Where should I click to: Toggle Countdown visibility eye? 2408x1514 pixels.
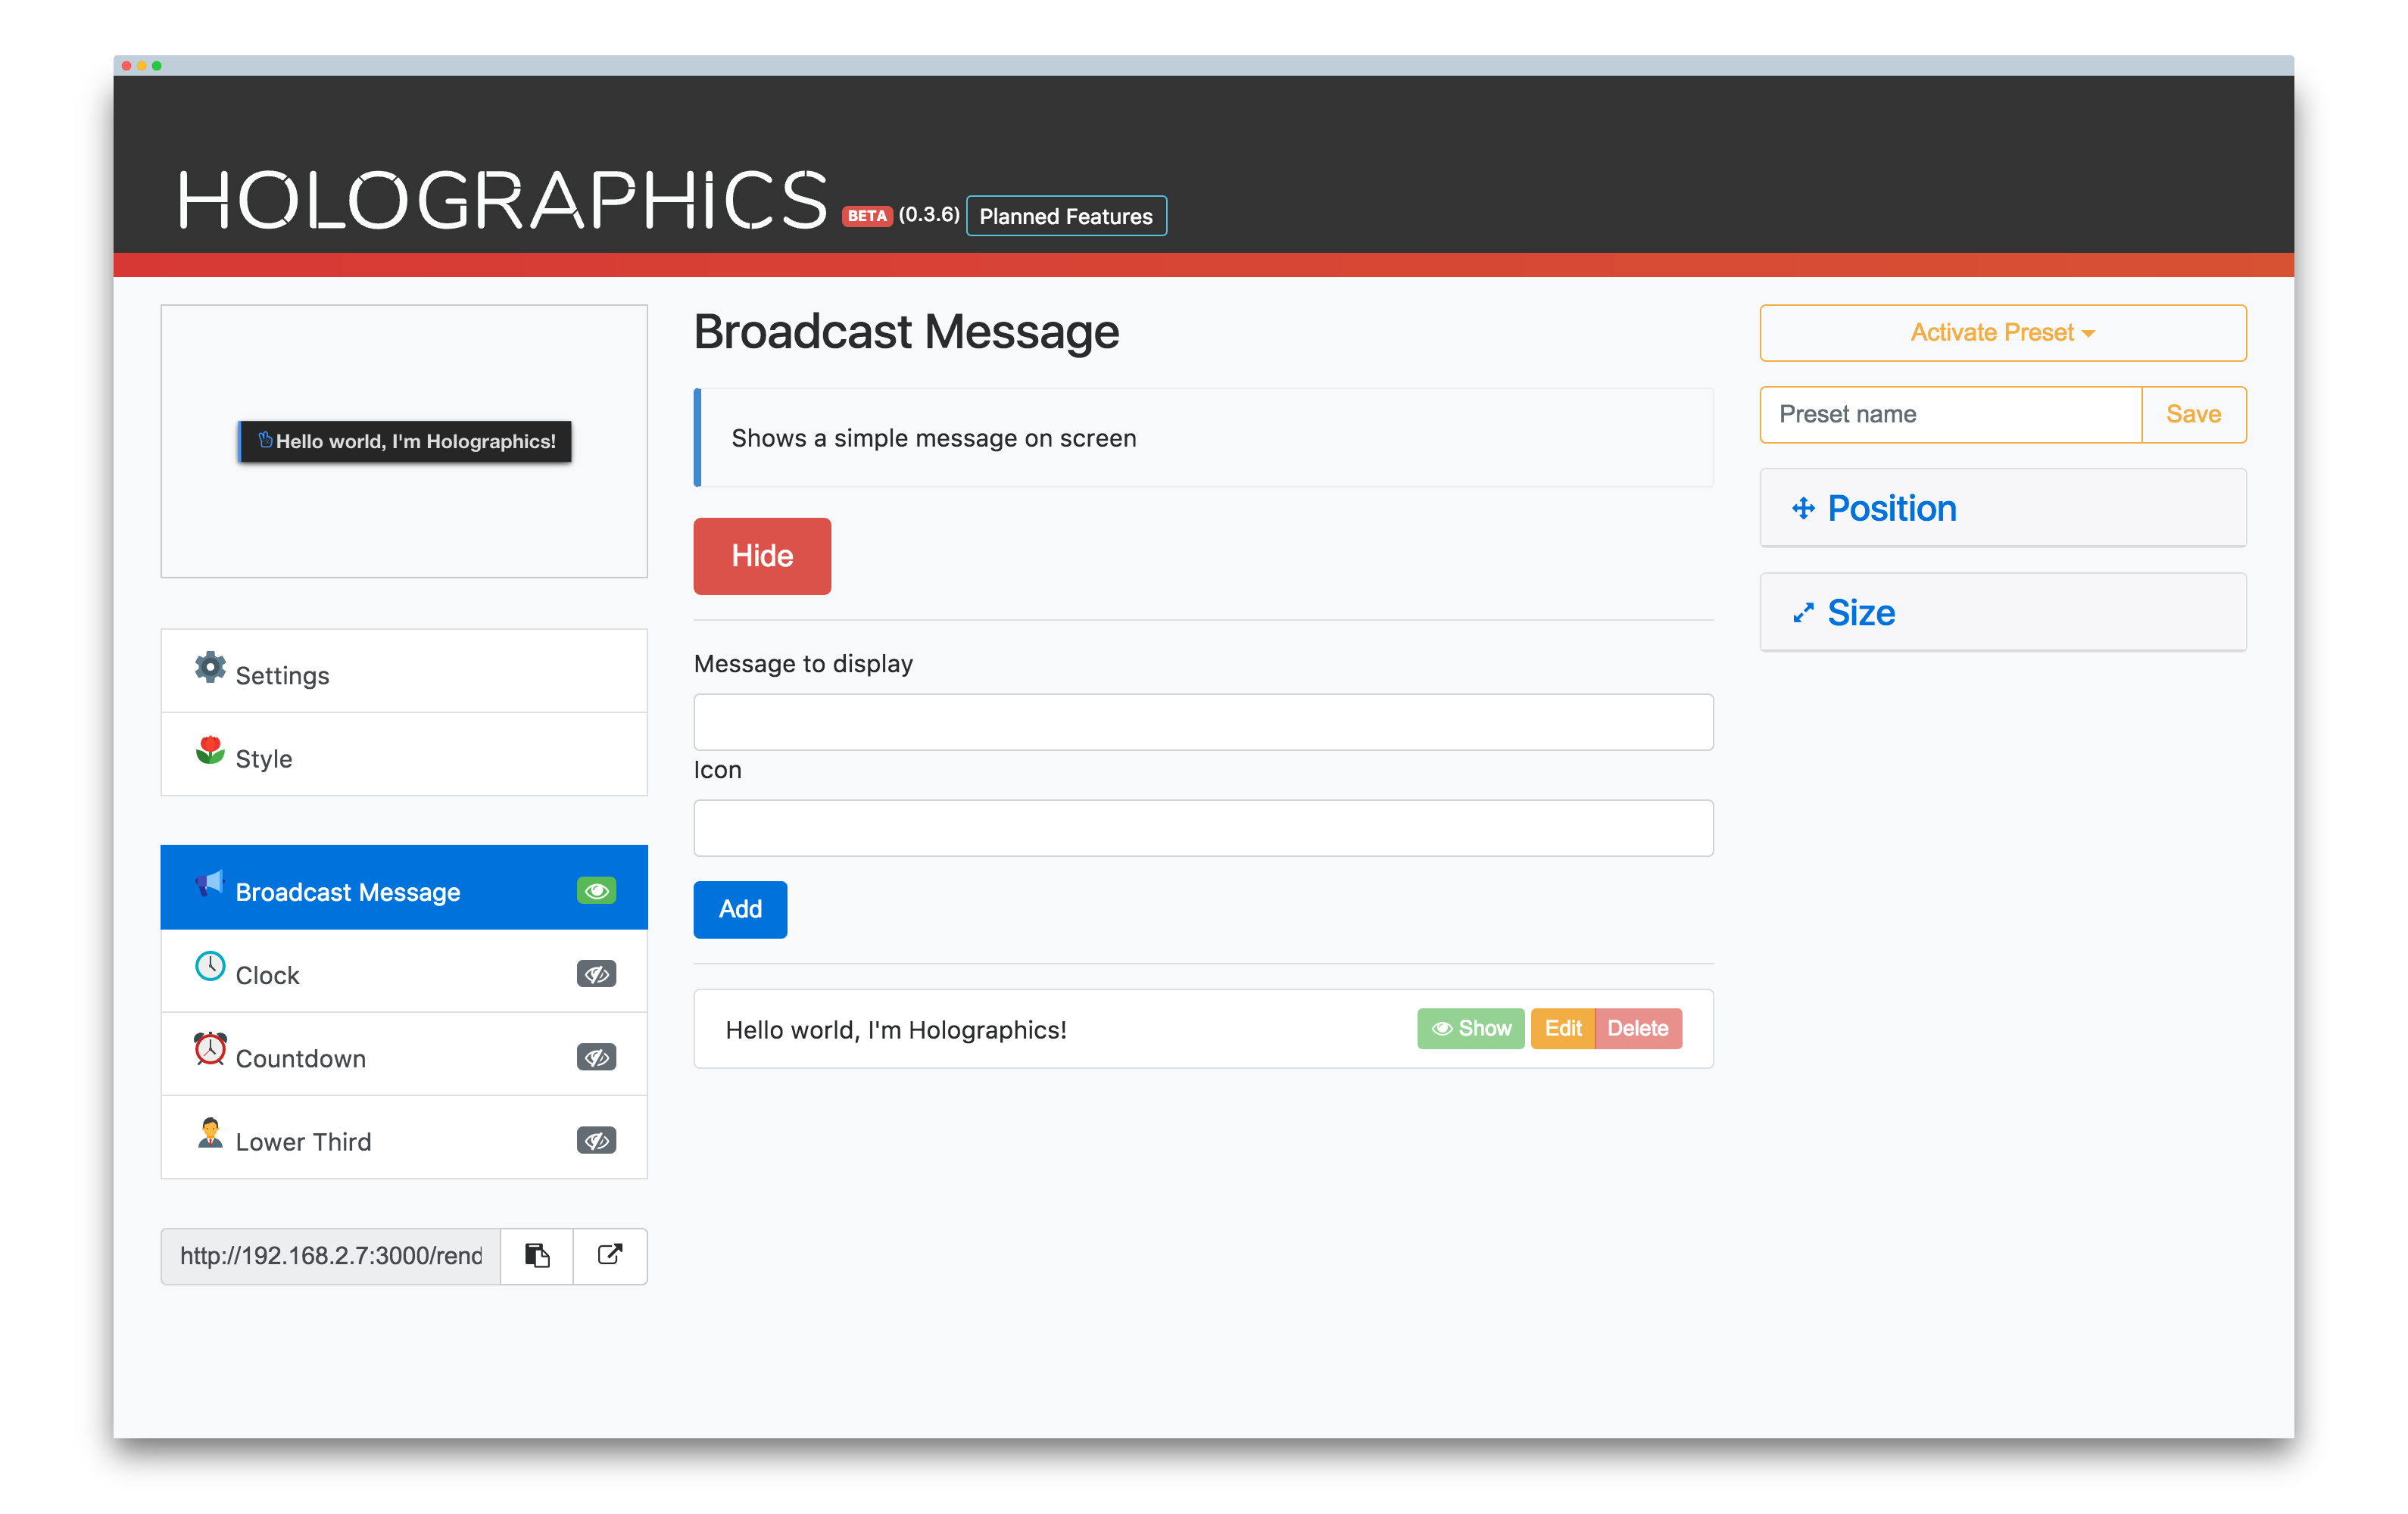597,1057
